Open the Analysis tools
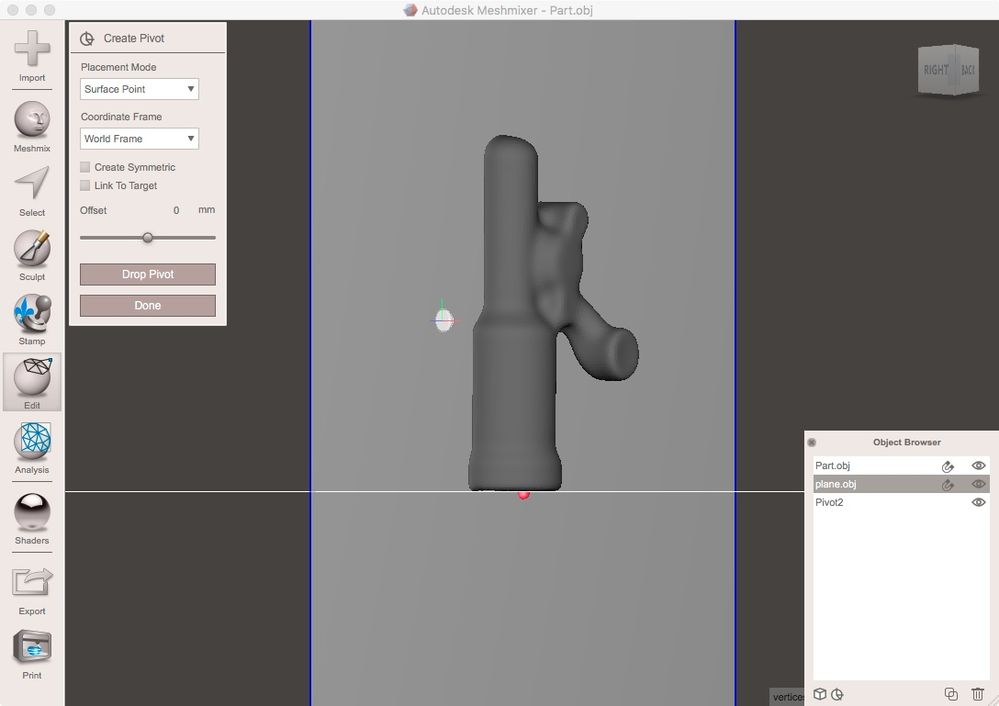 pyautogui.click(x=32, y=448)
